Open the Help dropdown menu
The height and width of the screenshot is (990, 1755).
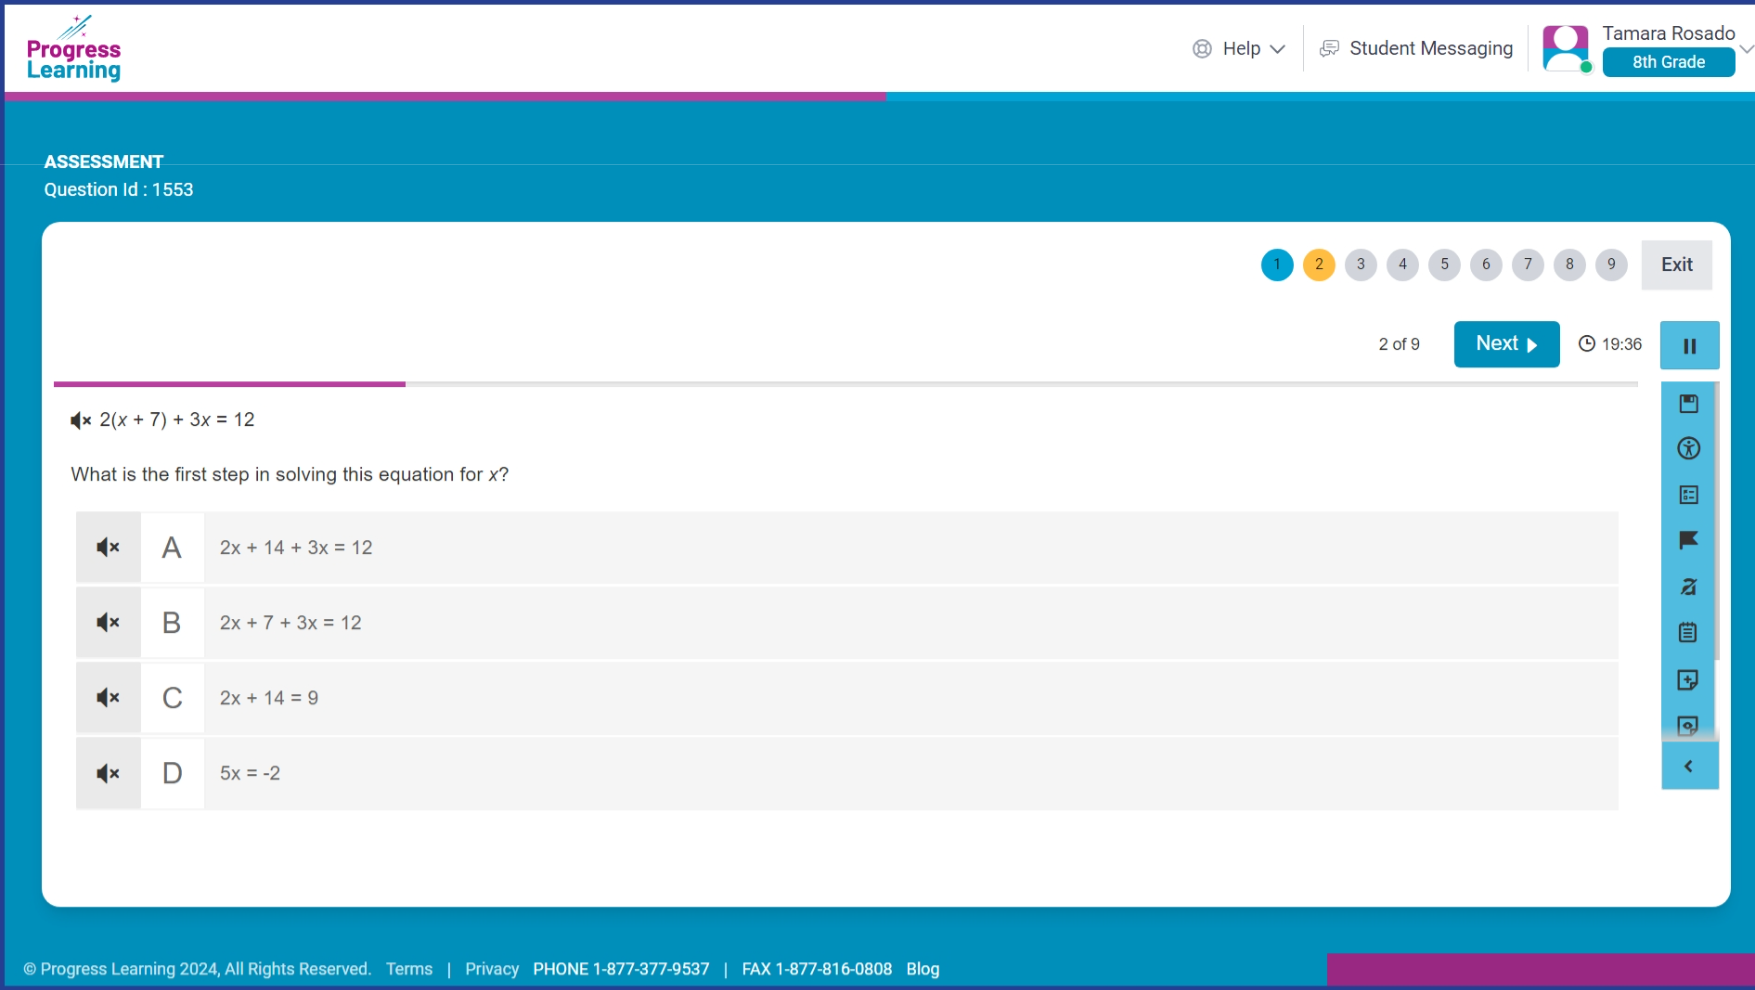1239,49
